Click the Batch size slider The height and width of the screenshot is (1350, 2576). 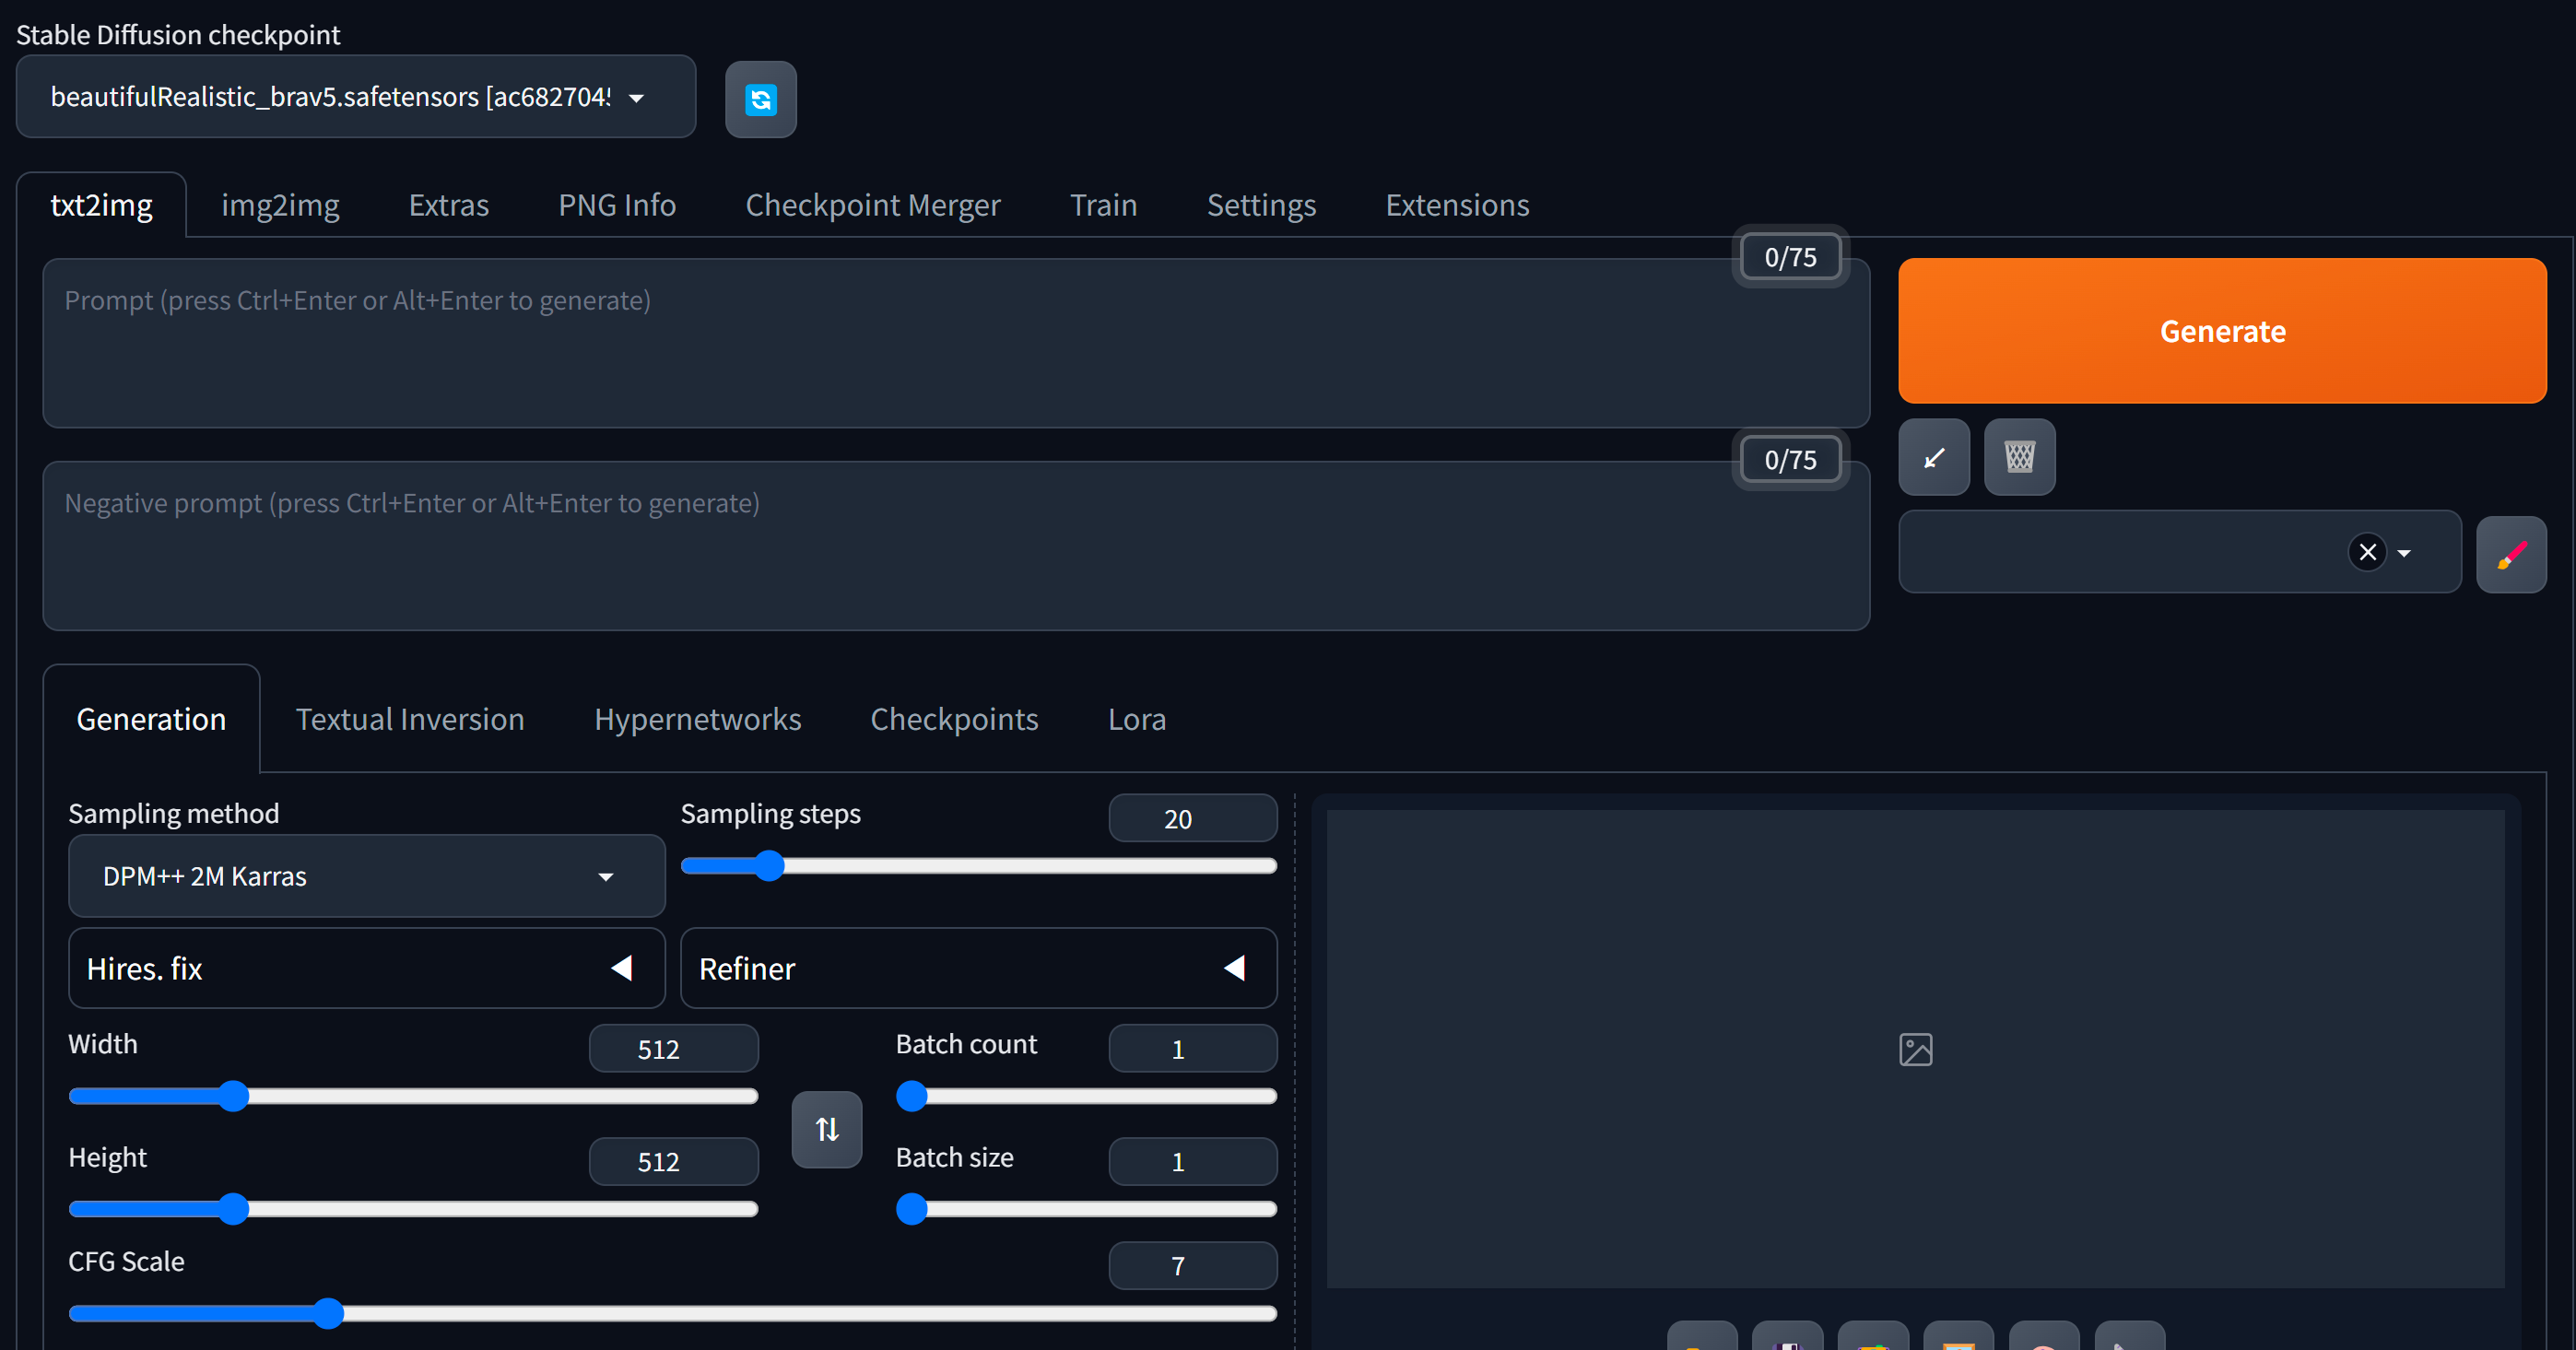1086,1209
